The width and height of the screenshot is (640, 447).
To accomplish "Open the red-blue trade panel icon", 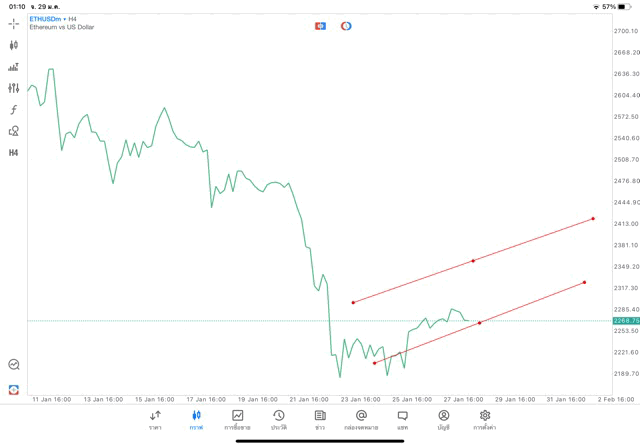I will tap(320, 26).
